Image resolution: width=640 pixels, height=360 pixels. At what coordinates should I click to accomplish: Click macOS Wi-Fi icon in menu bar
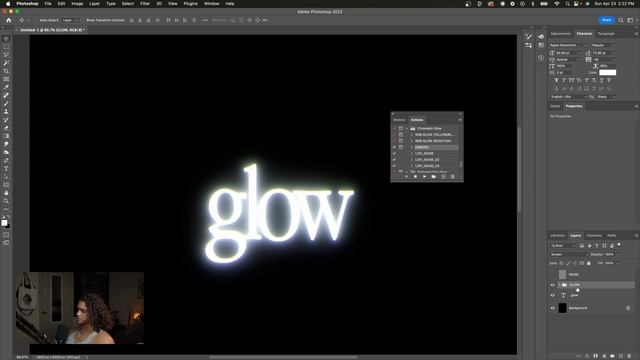[x=557, y=4]
